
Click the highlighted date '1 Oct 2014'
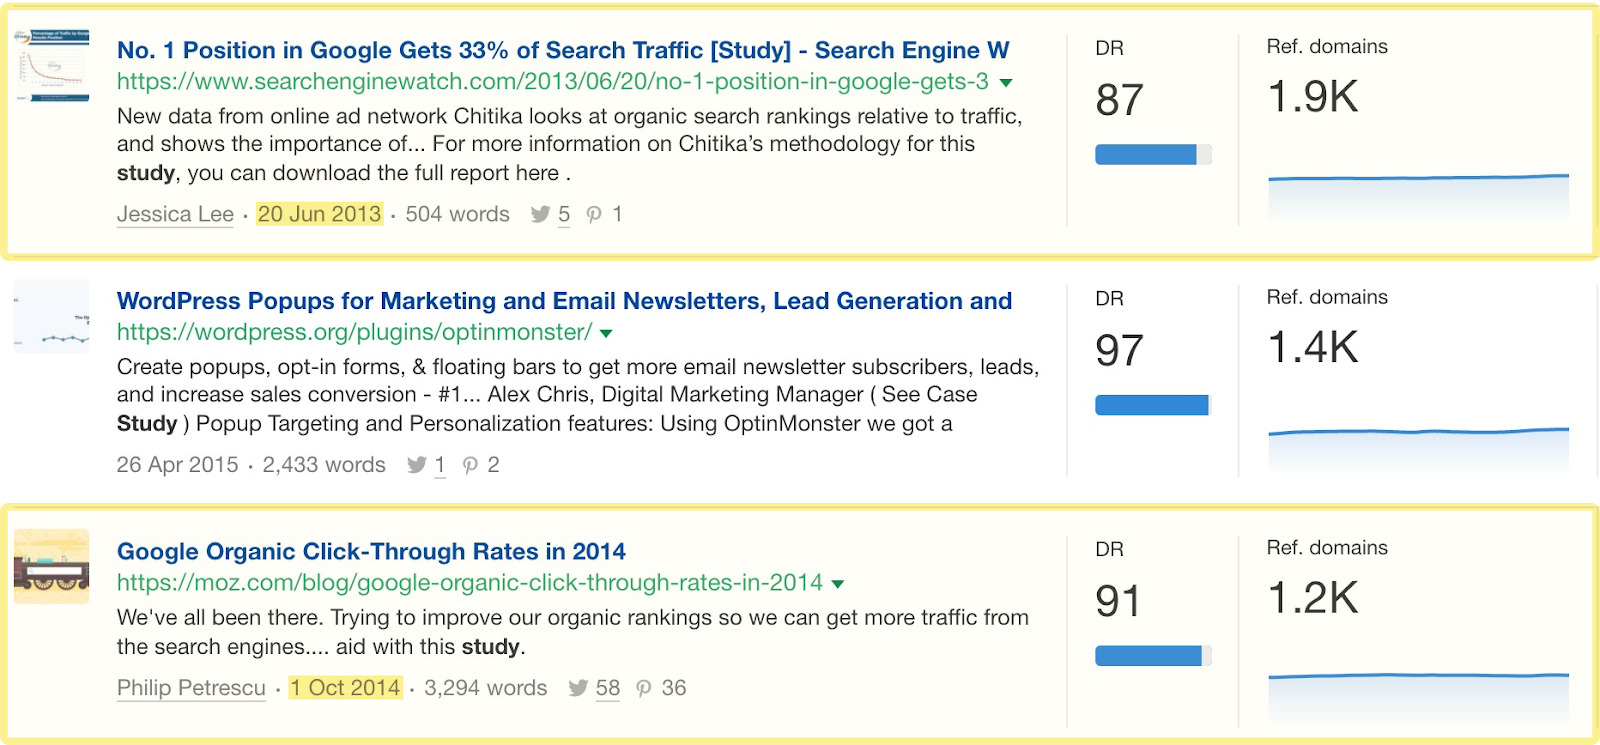click(x=345, y=688)
